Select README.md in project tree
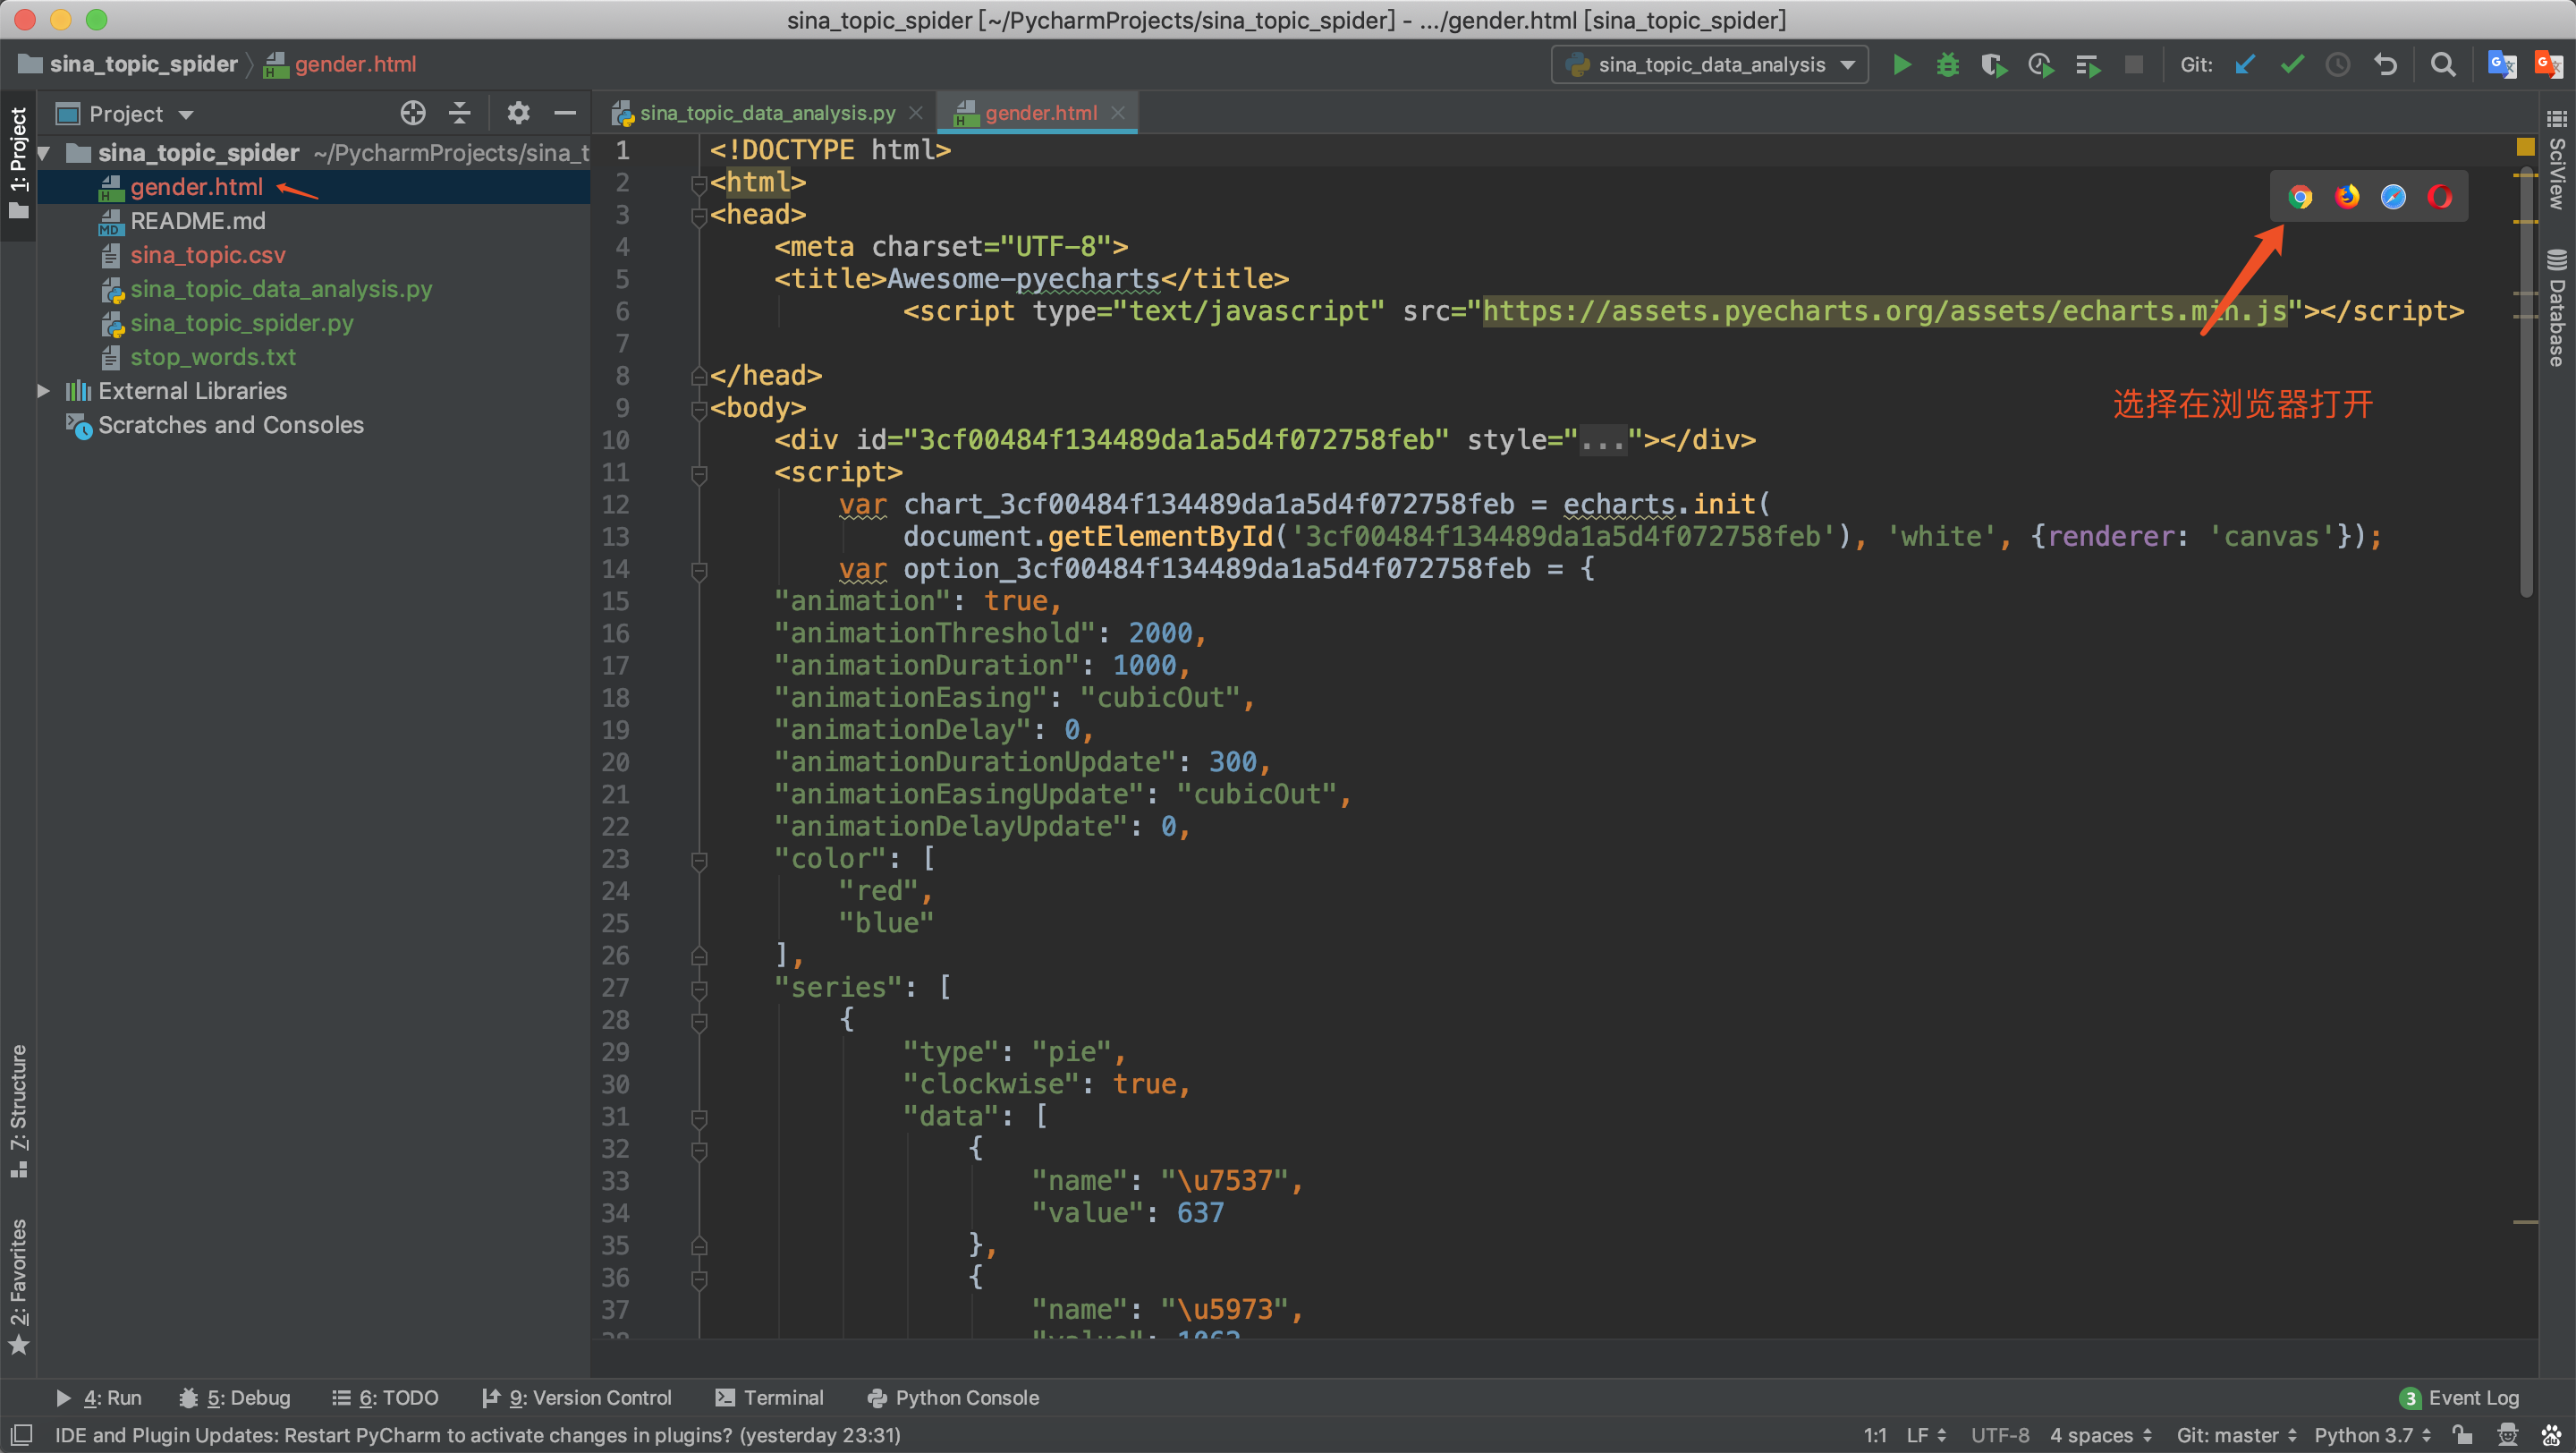The image size is (2576, 1453). [313, 221]
